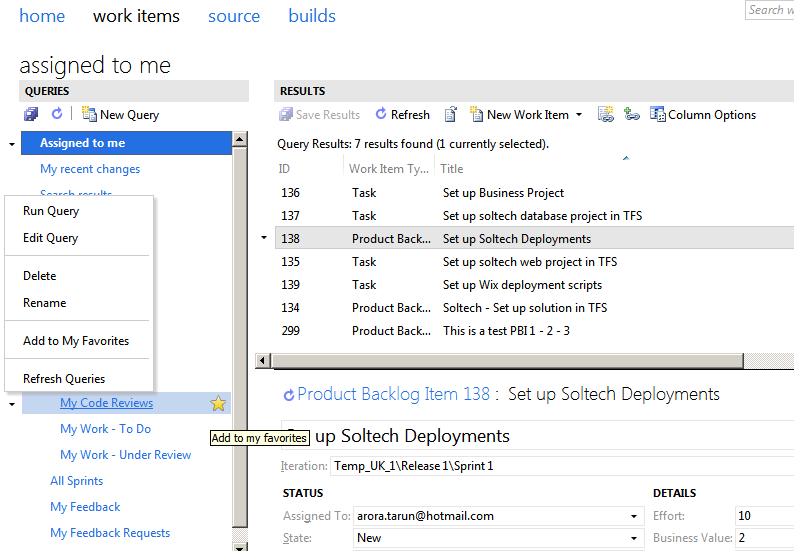Viewport: 794px width, 551px height.
Task: Click the star on My Code Reviews
Action: point(218,403)
